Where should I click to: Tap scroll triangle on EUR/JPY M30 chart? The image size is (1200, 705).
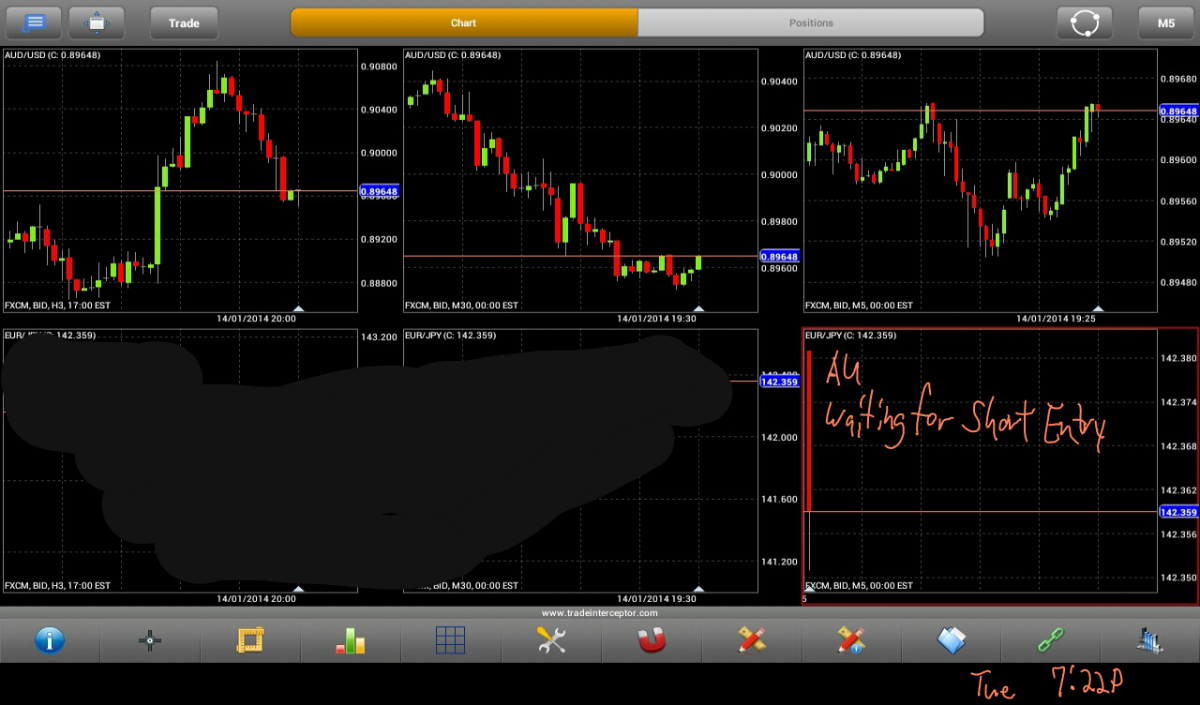tap(698, 589)
